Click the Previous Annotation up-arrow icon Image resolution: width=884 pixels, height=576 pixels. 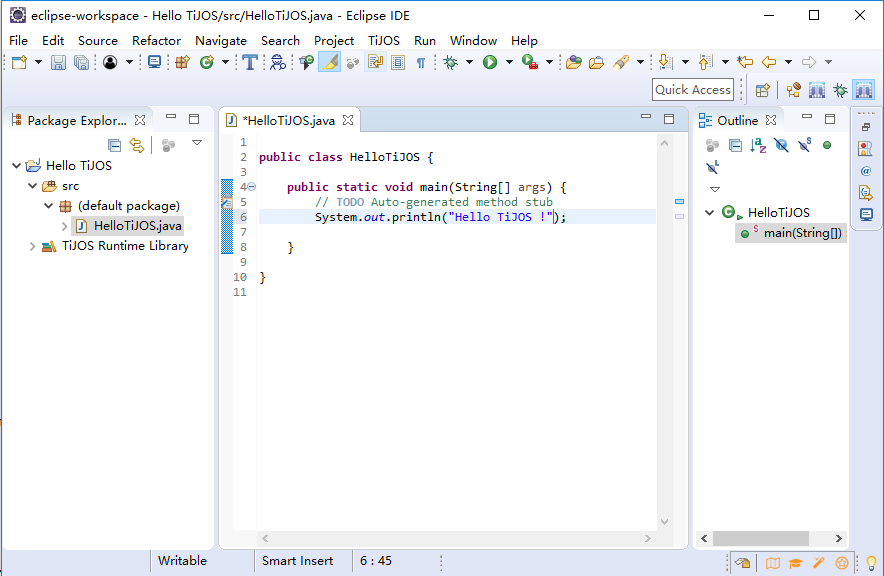tap(705, 62)
